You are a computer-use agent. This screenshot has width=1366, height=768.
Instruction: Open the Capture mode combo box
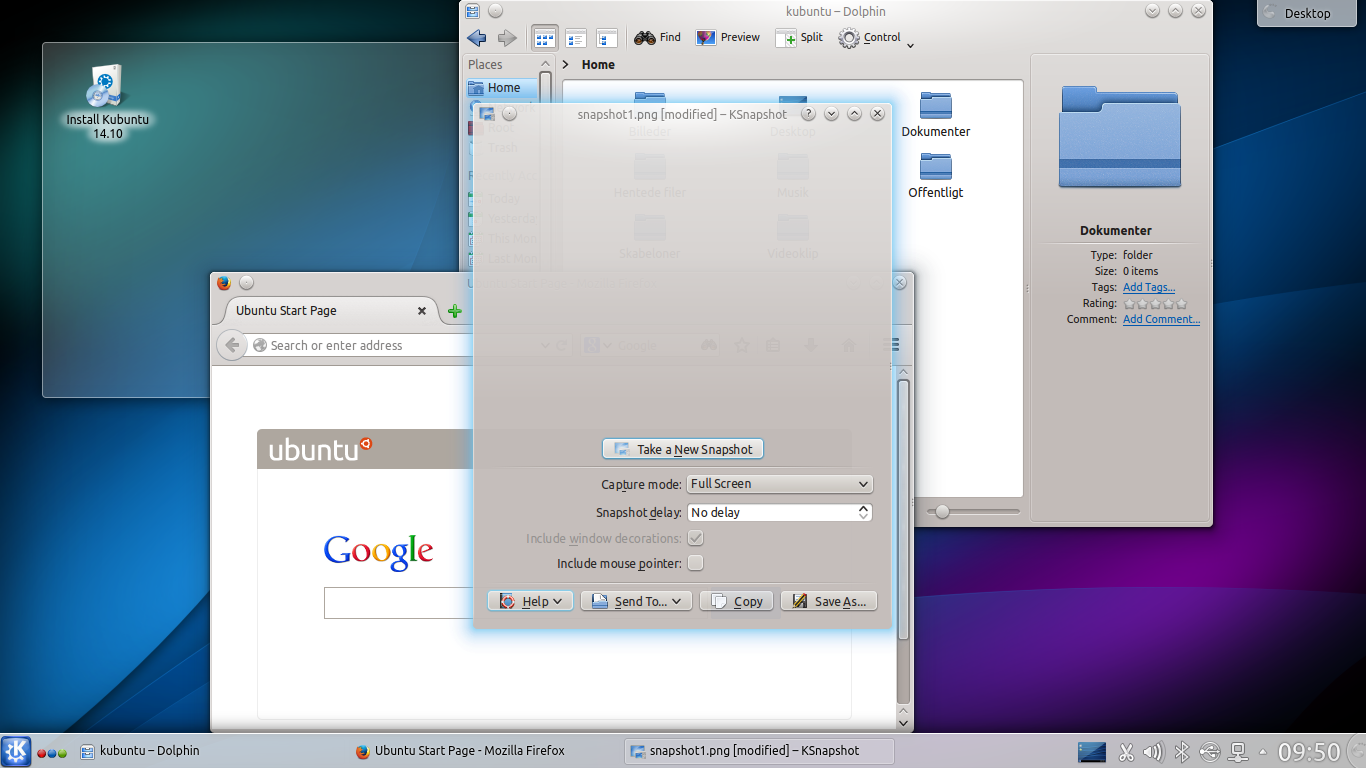point(780,484)
